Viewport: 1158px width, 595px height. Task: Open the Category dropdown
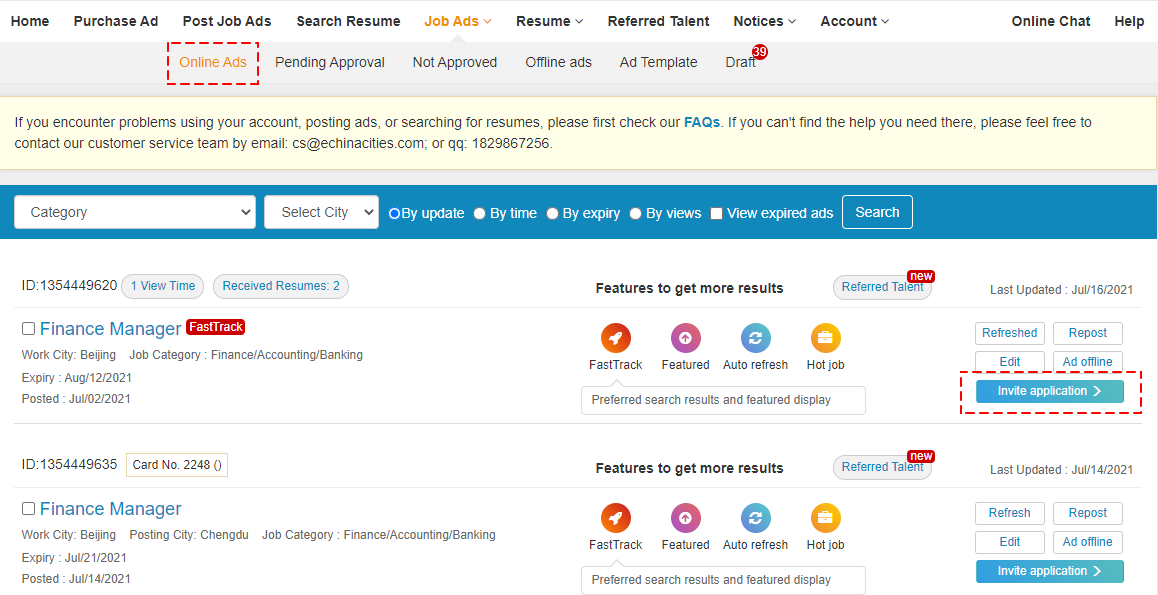tap(135, 212)
